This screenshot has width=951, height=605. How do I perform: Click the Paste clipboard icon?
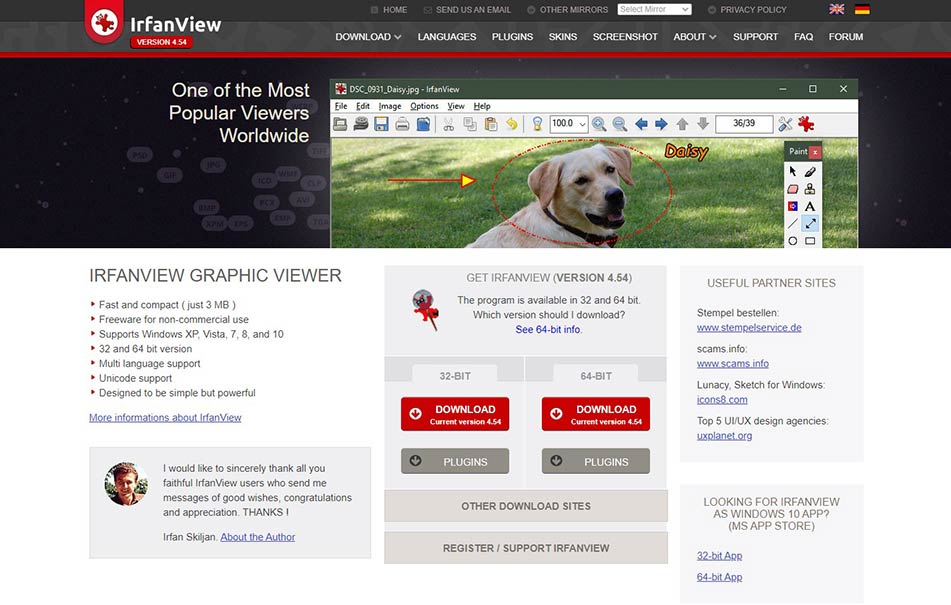pos(491,124)
